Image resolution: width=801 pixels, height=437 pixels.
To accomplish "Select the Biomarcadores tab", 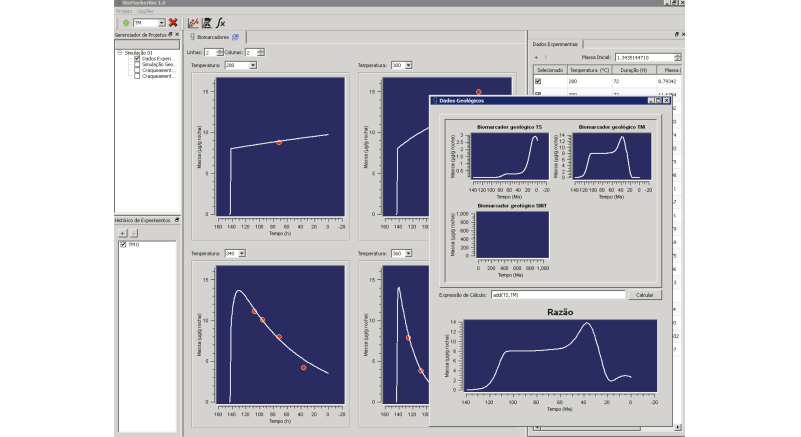I will 217,37.
